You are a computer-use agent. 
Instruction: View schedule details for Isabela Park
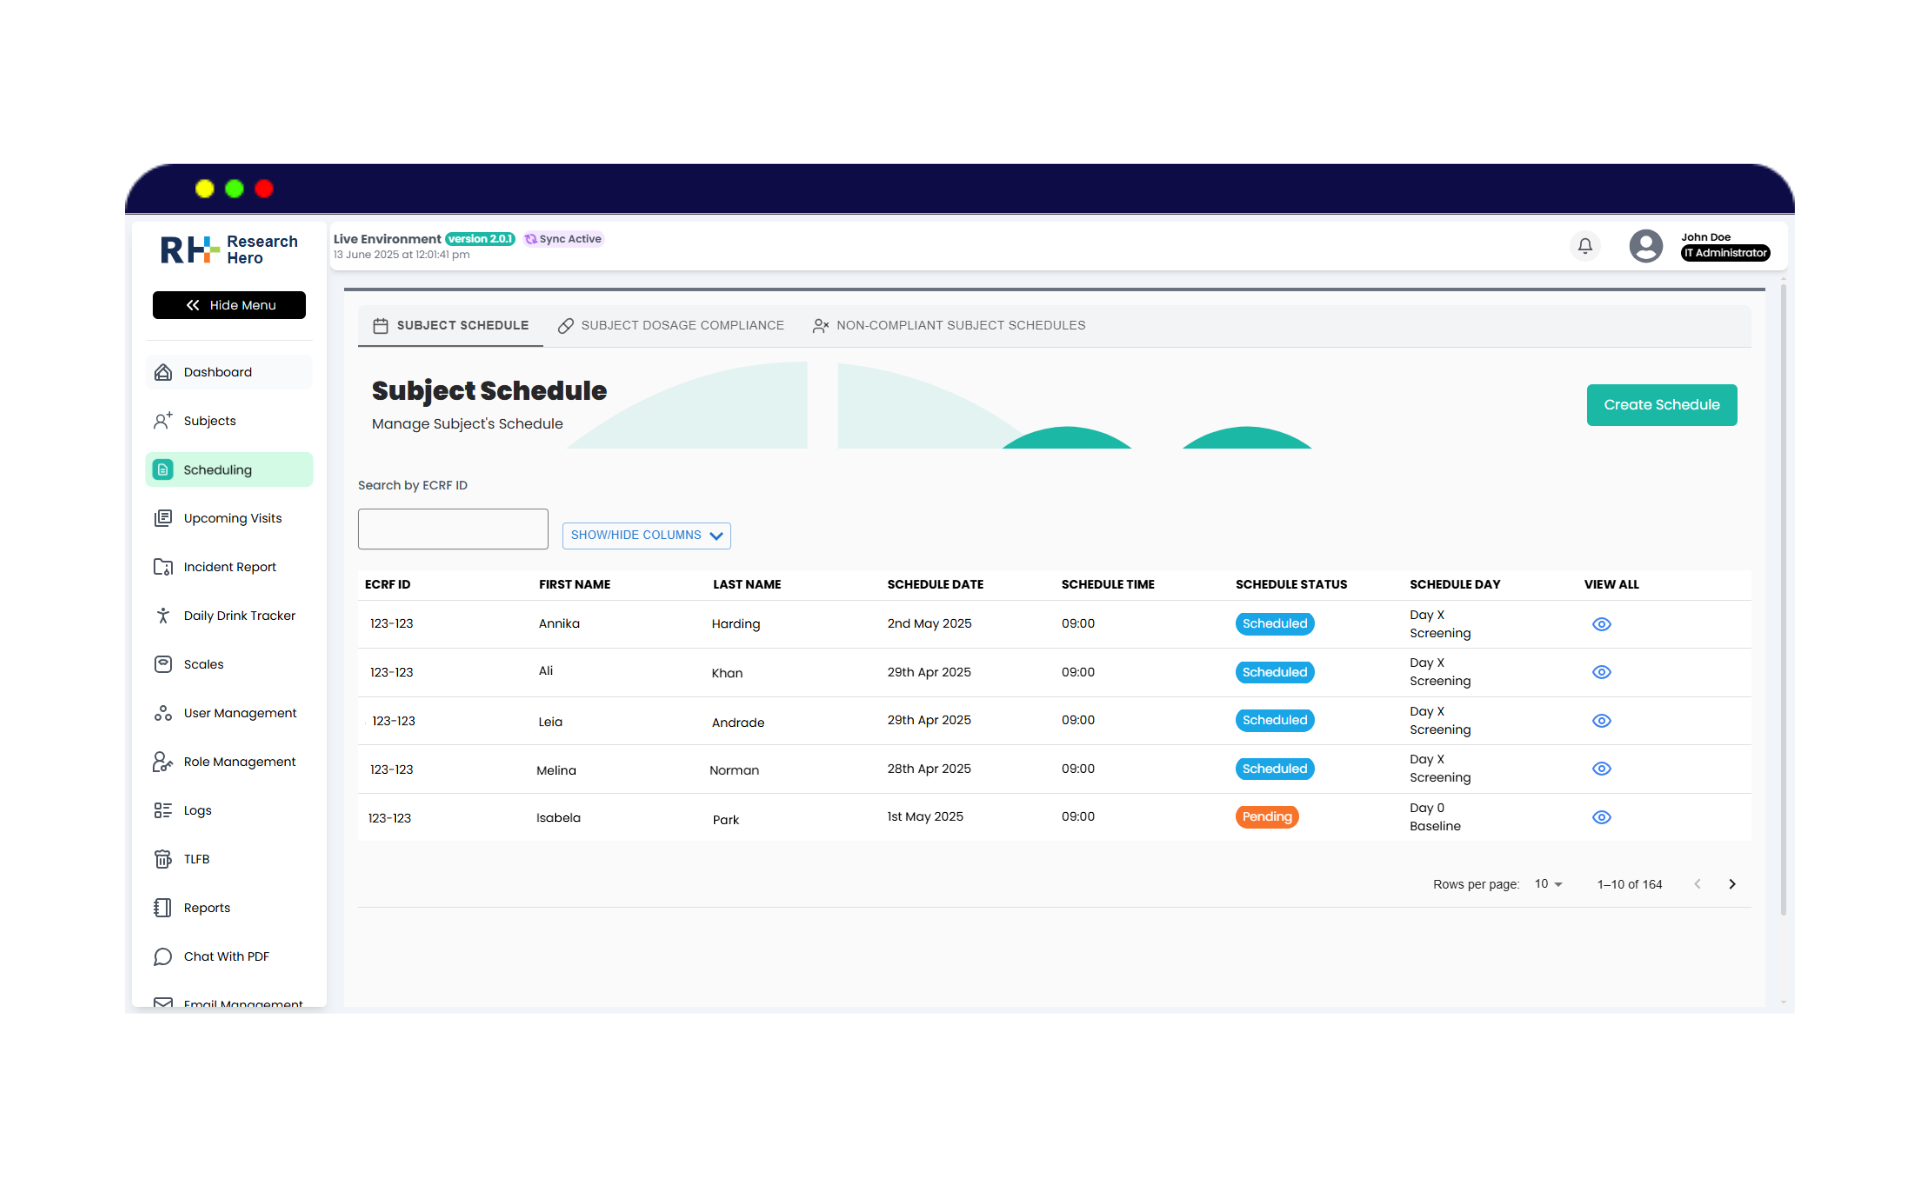coord(1601,817)
